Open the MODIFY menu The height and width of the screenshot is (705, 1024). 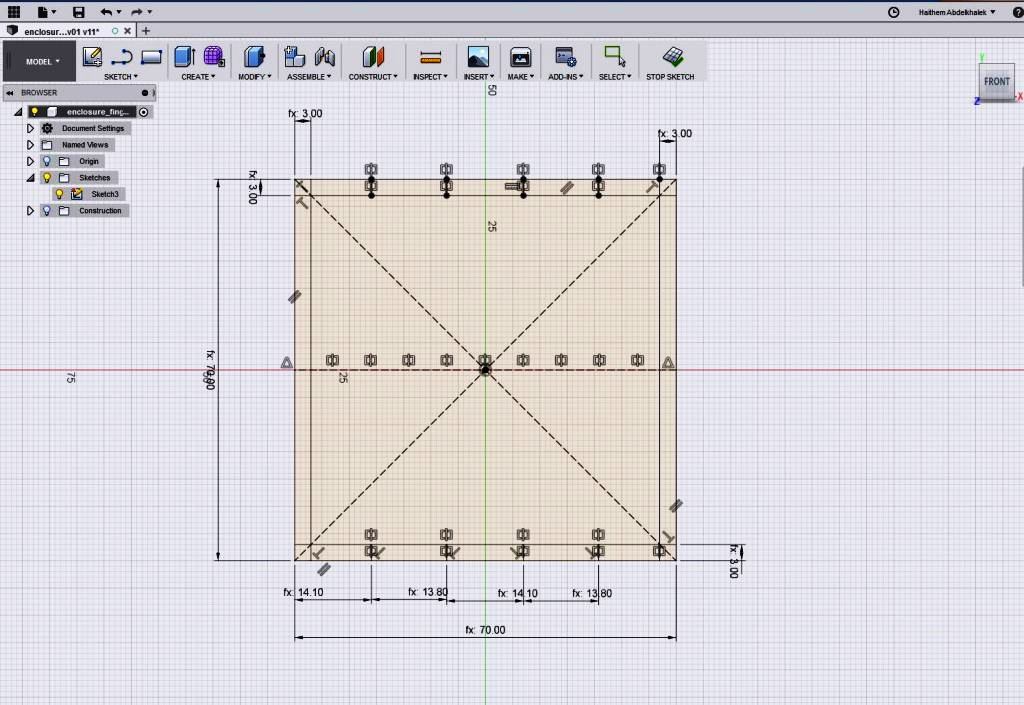255,77
